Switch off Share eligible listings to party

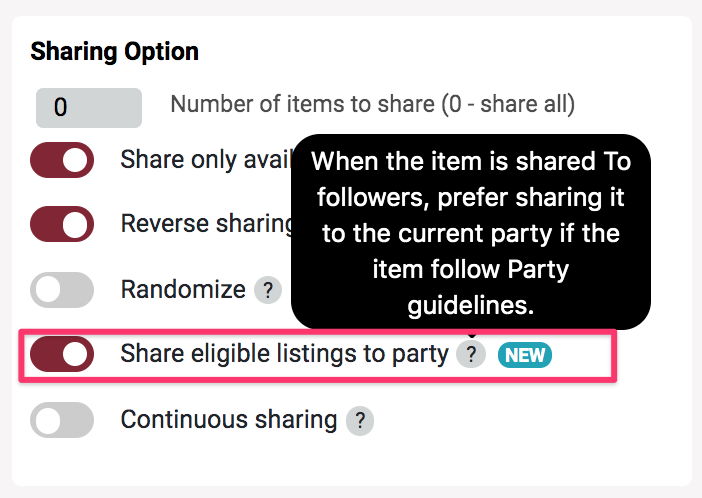62,354
